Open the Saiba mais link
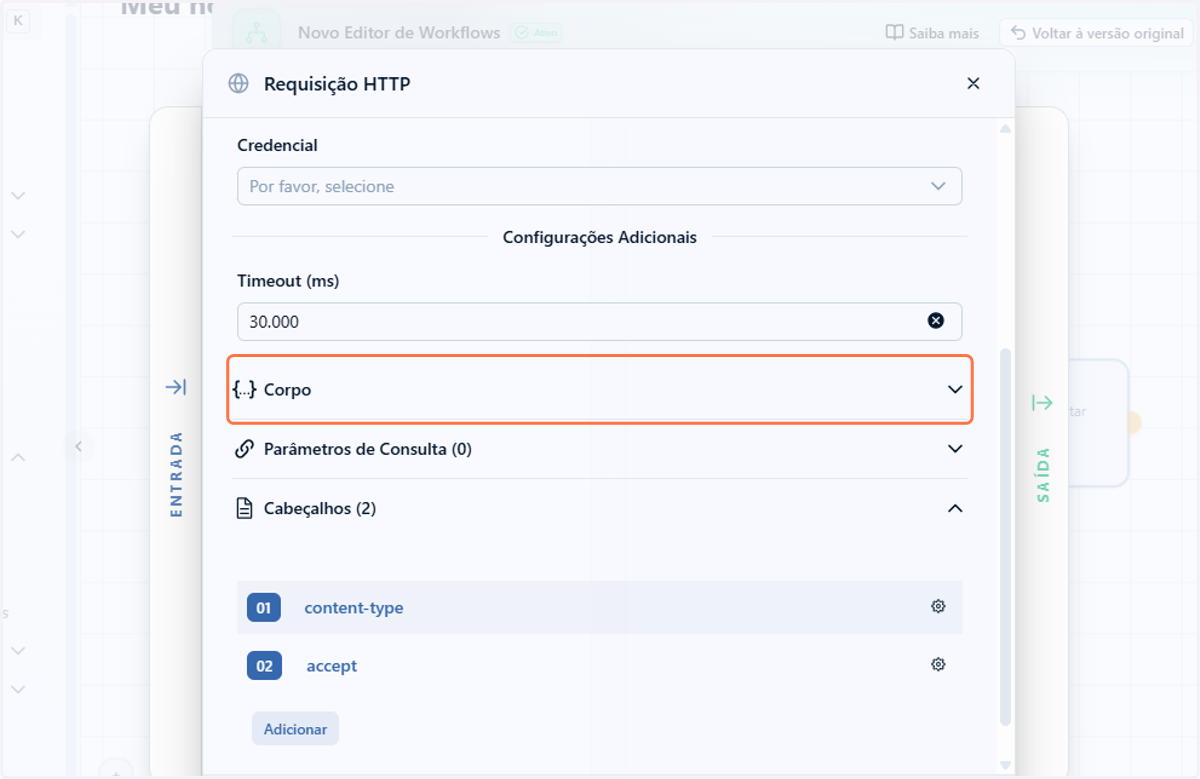This screenshot has width=1200, height=779. [932, 33]
